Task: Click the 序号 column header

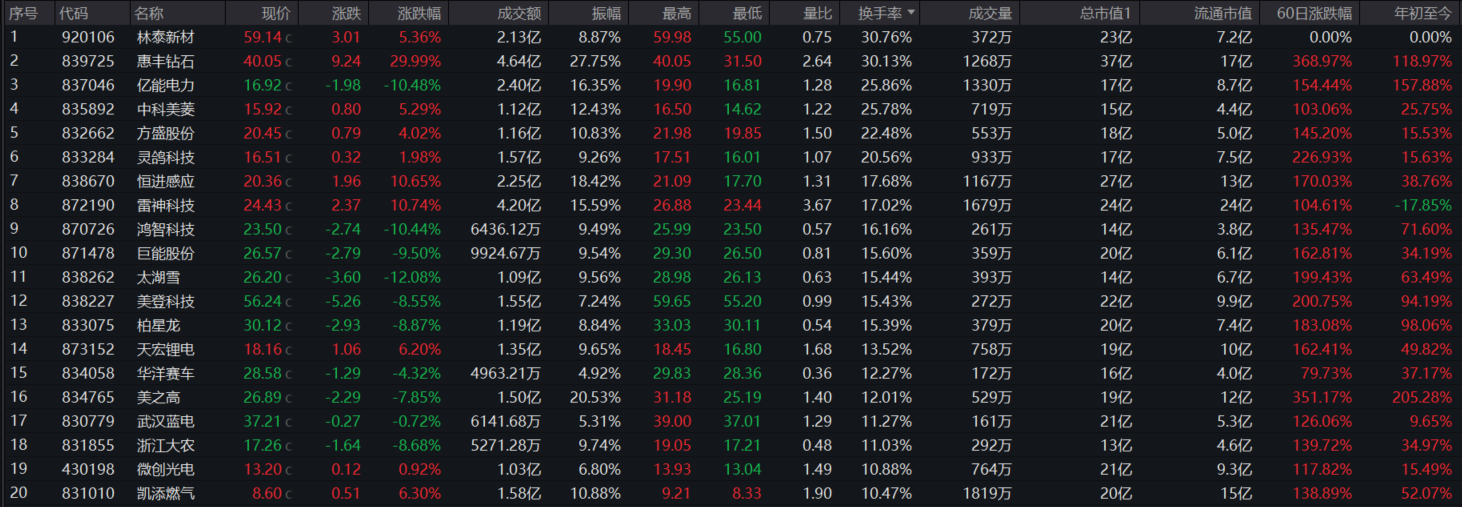Action: tap(23, 14)
